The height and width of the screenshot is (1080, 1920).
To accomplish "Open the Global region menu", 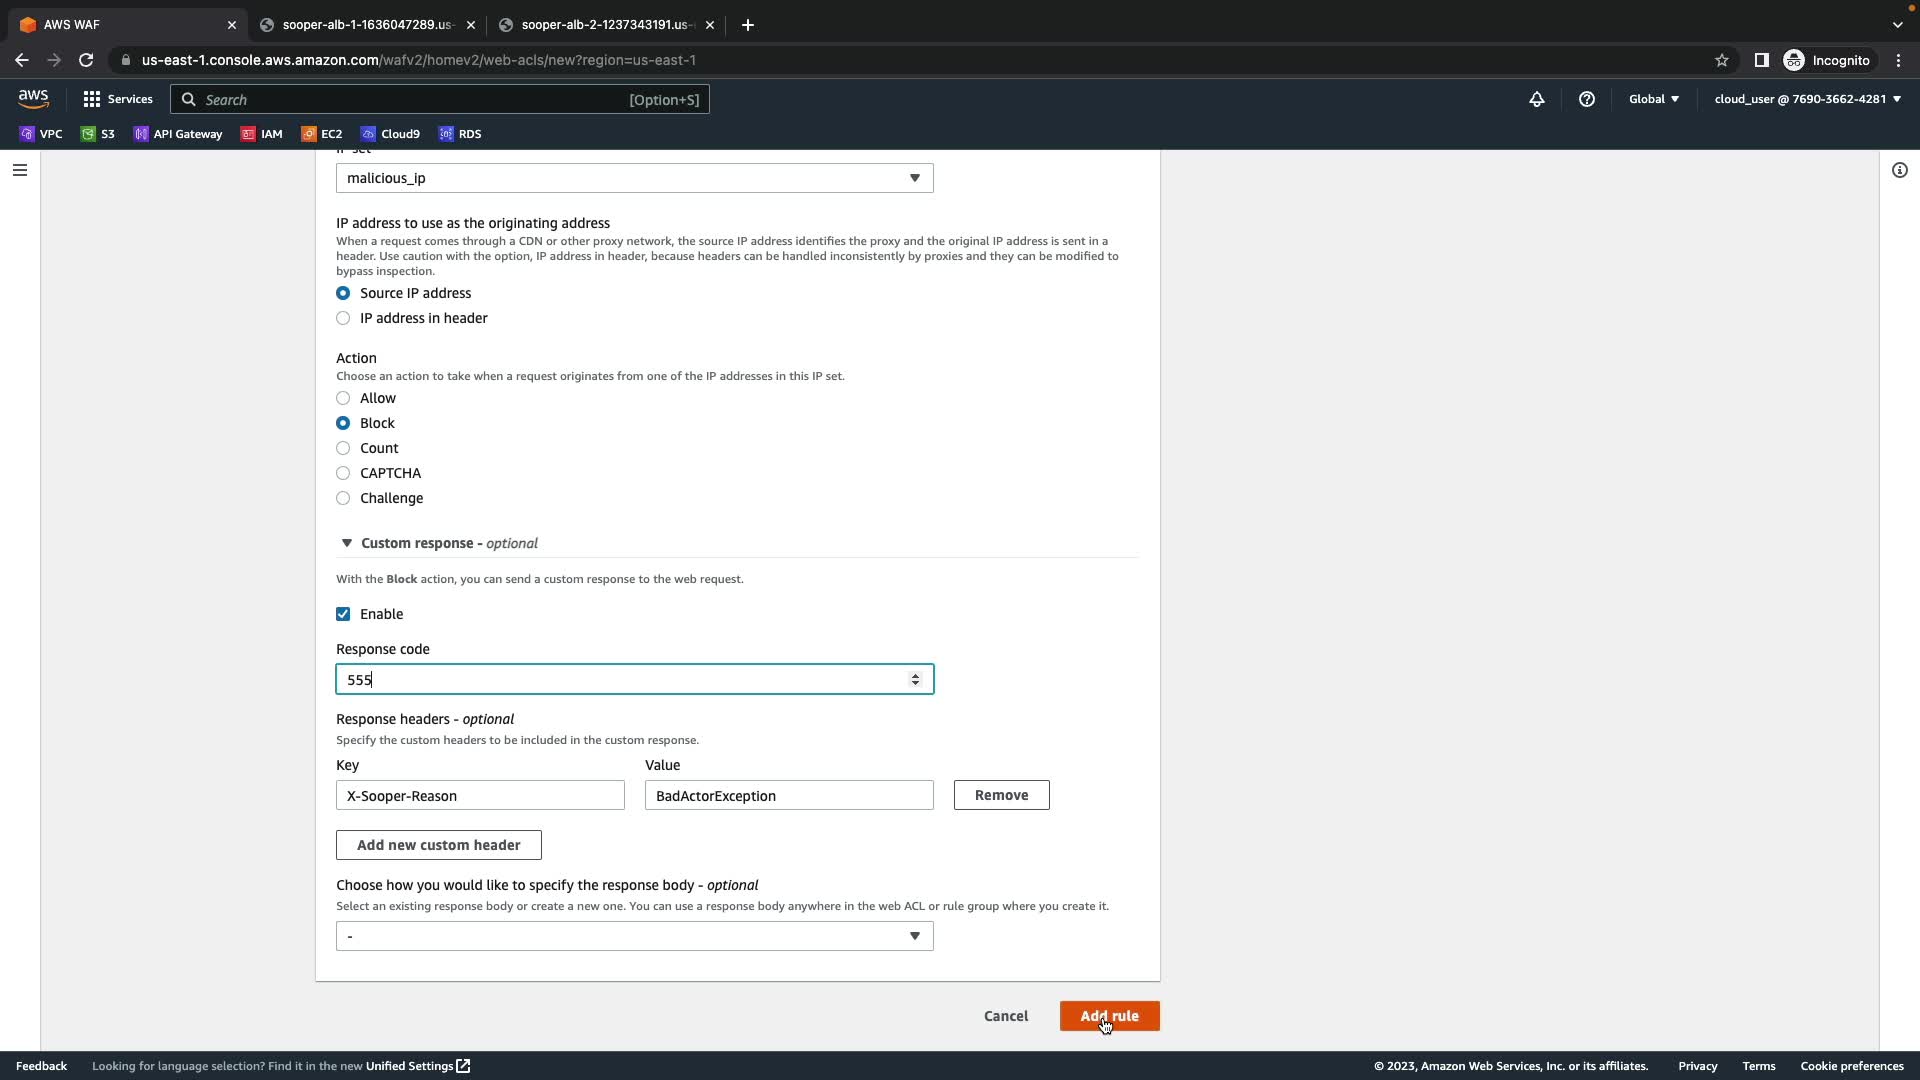I will [1653, 99].
